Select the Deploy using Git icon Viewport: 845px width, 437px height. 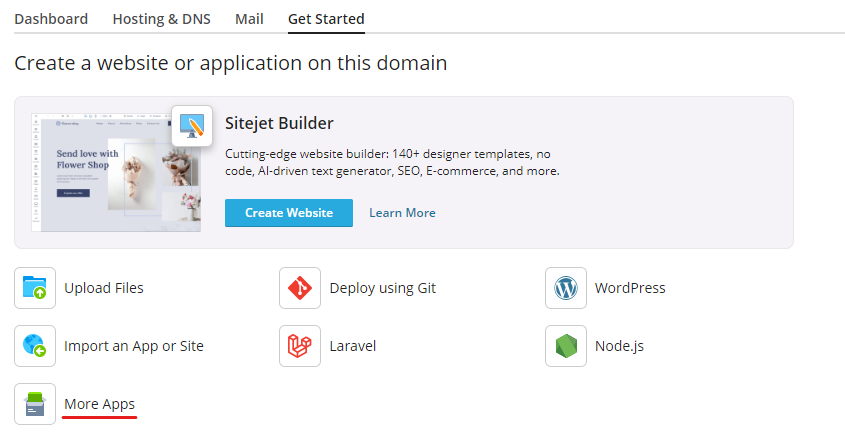point(300,288)
